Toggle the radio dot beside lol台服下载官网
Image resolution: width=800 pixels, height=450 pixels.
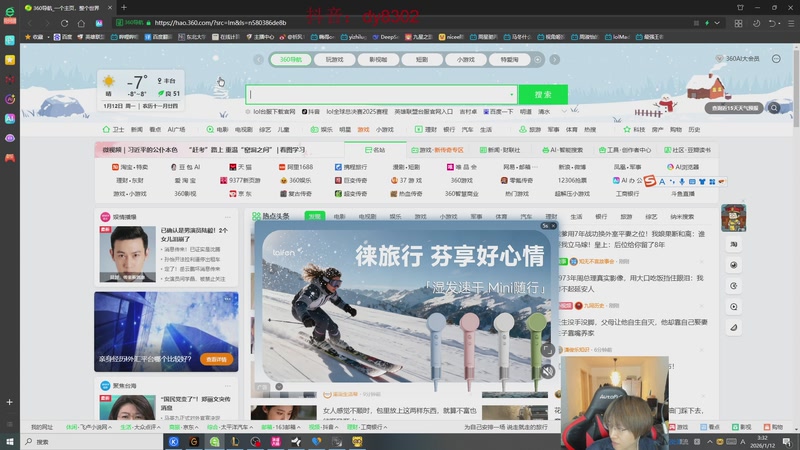pyautogui.click(x=248, y=111)
